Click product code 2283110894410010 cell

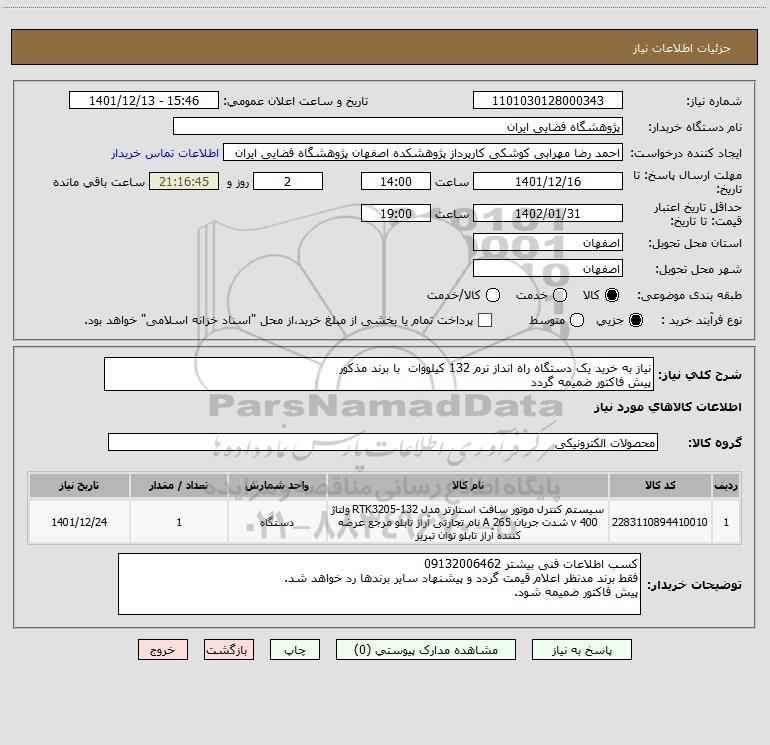[x=660, y=522]
